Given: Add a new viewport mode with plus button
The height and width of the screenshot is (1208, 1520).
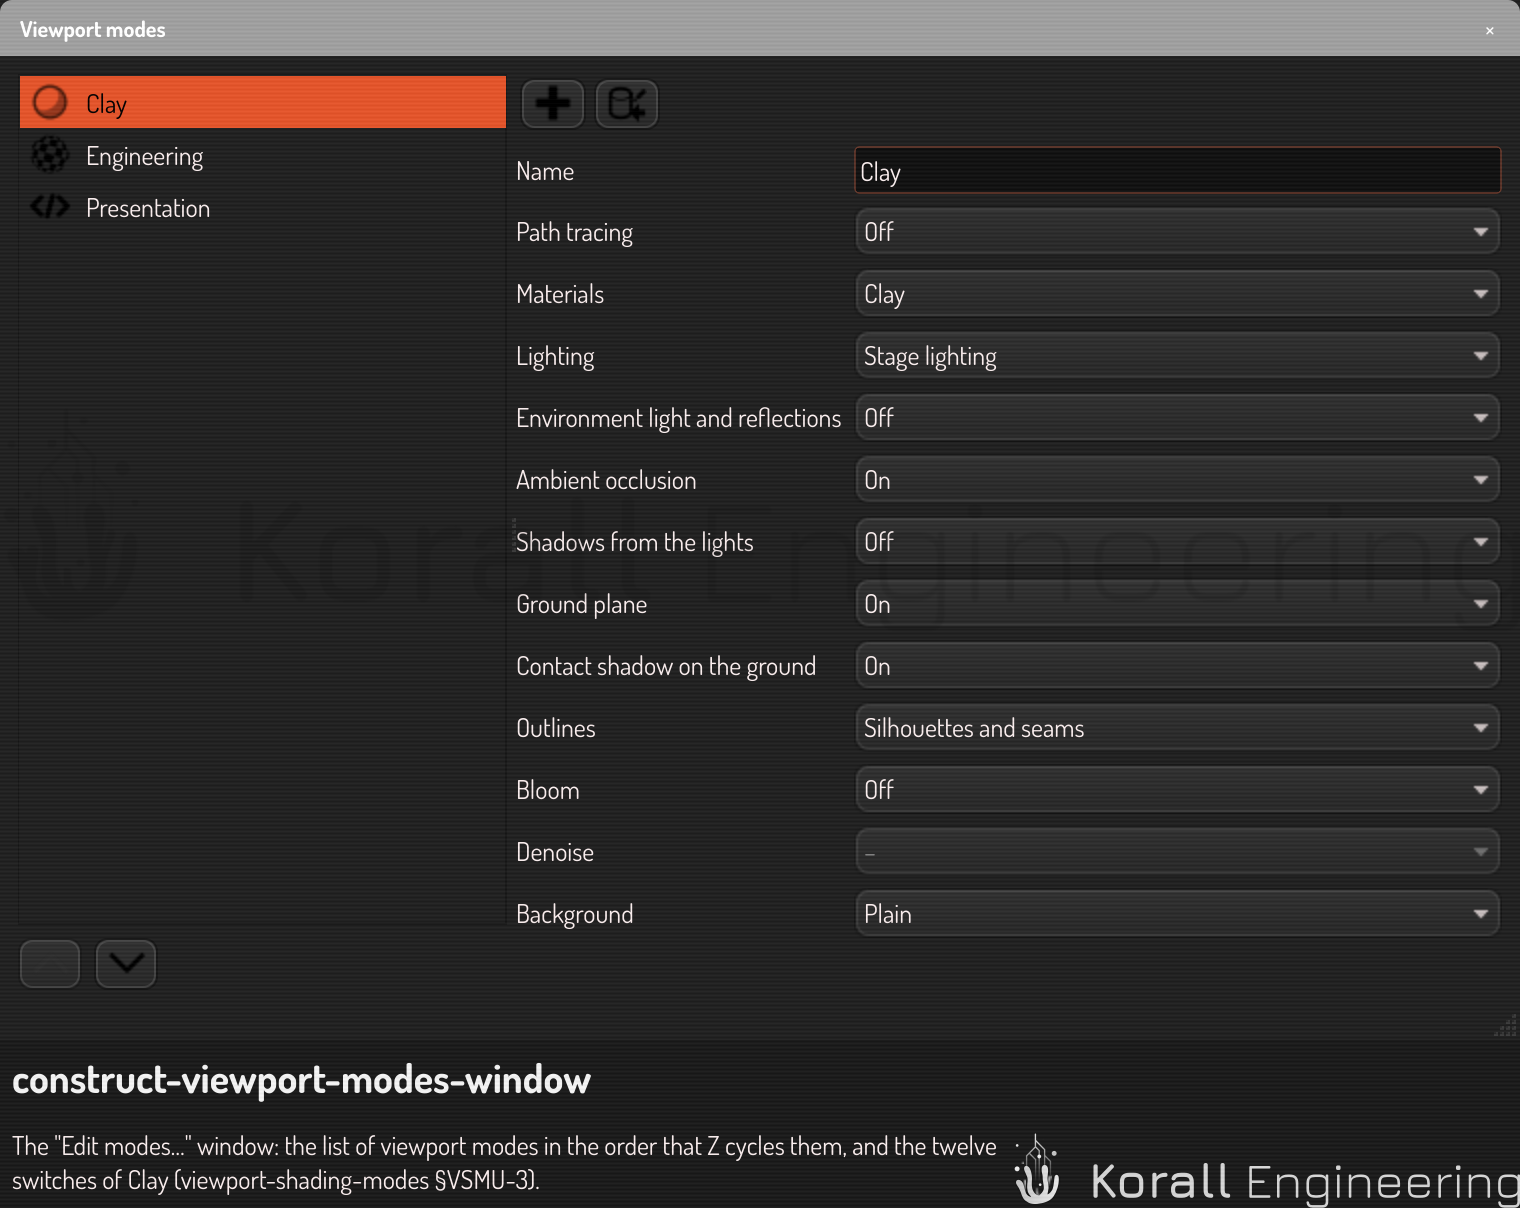Looking at the screenshot, I should pyautogui.click(x=553, y=104).
